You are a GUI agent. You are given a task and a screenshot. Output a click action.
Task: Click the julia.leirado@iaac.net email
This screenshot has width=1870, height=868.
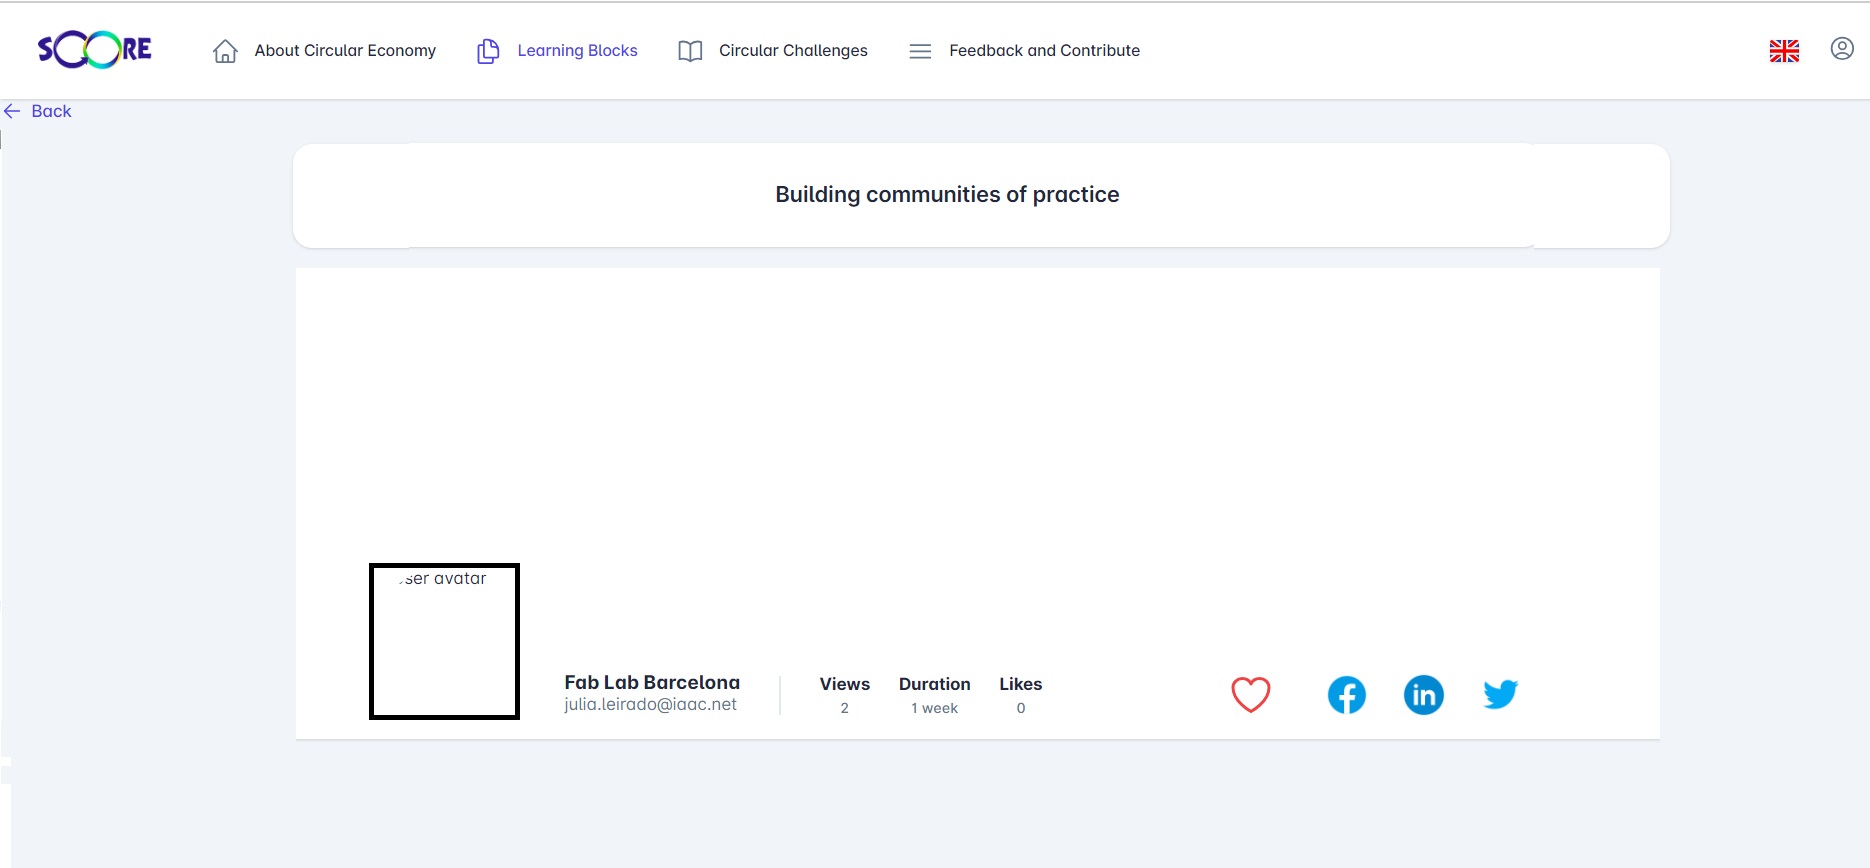pos(650,705)
